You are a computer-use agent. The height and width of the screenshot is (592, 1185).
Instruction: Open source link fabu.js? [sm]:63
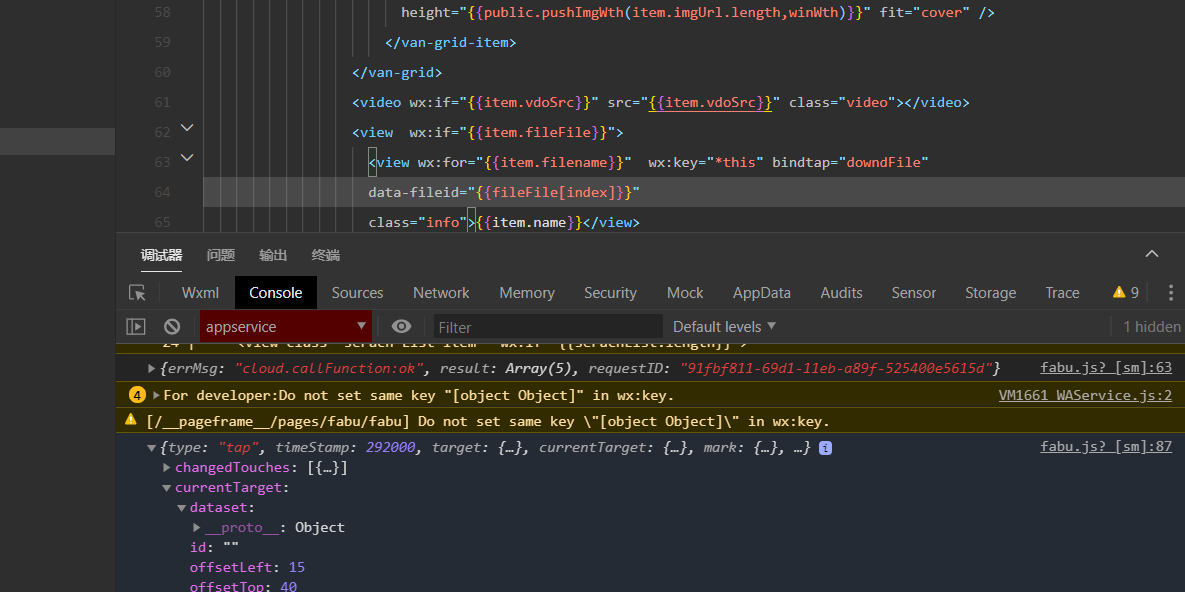pos(1106,368)
